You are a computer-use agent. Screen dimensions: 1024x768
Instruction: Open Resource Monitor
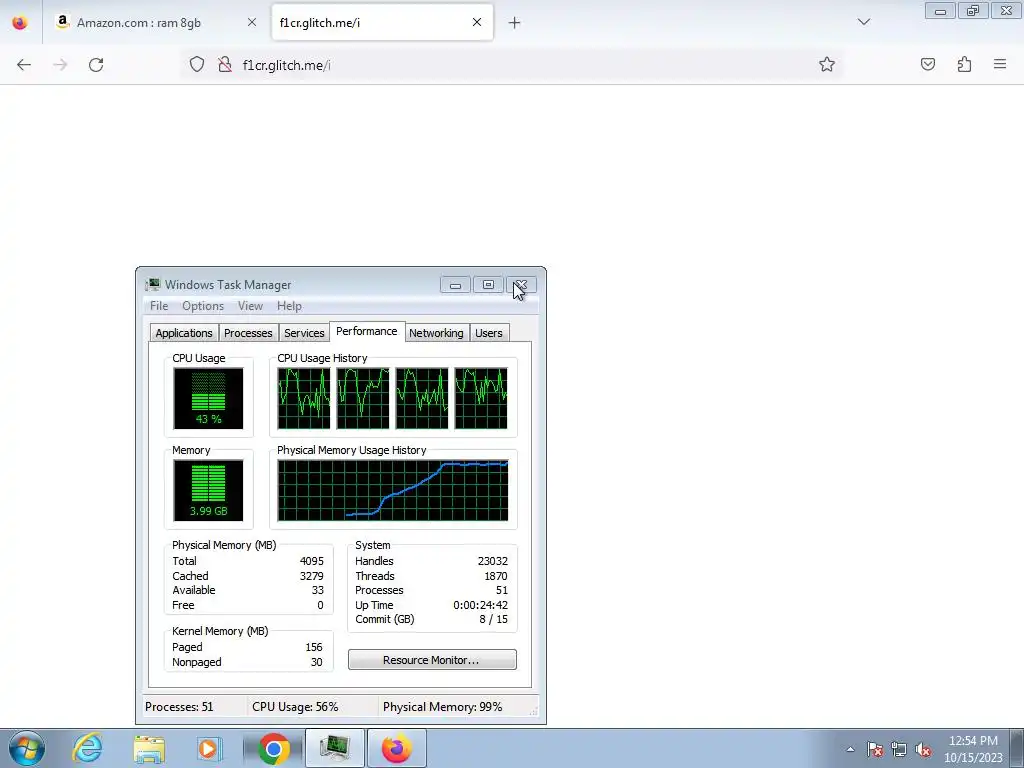pyautogui.click(x=432, y=660)
